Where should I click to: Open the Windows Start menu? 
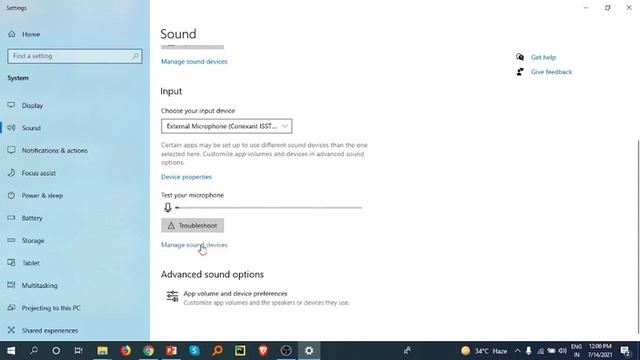coord(11,351)
